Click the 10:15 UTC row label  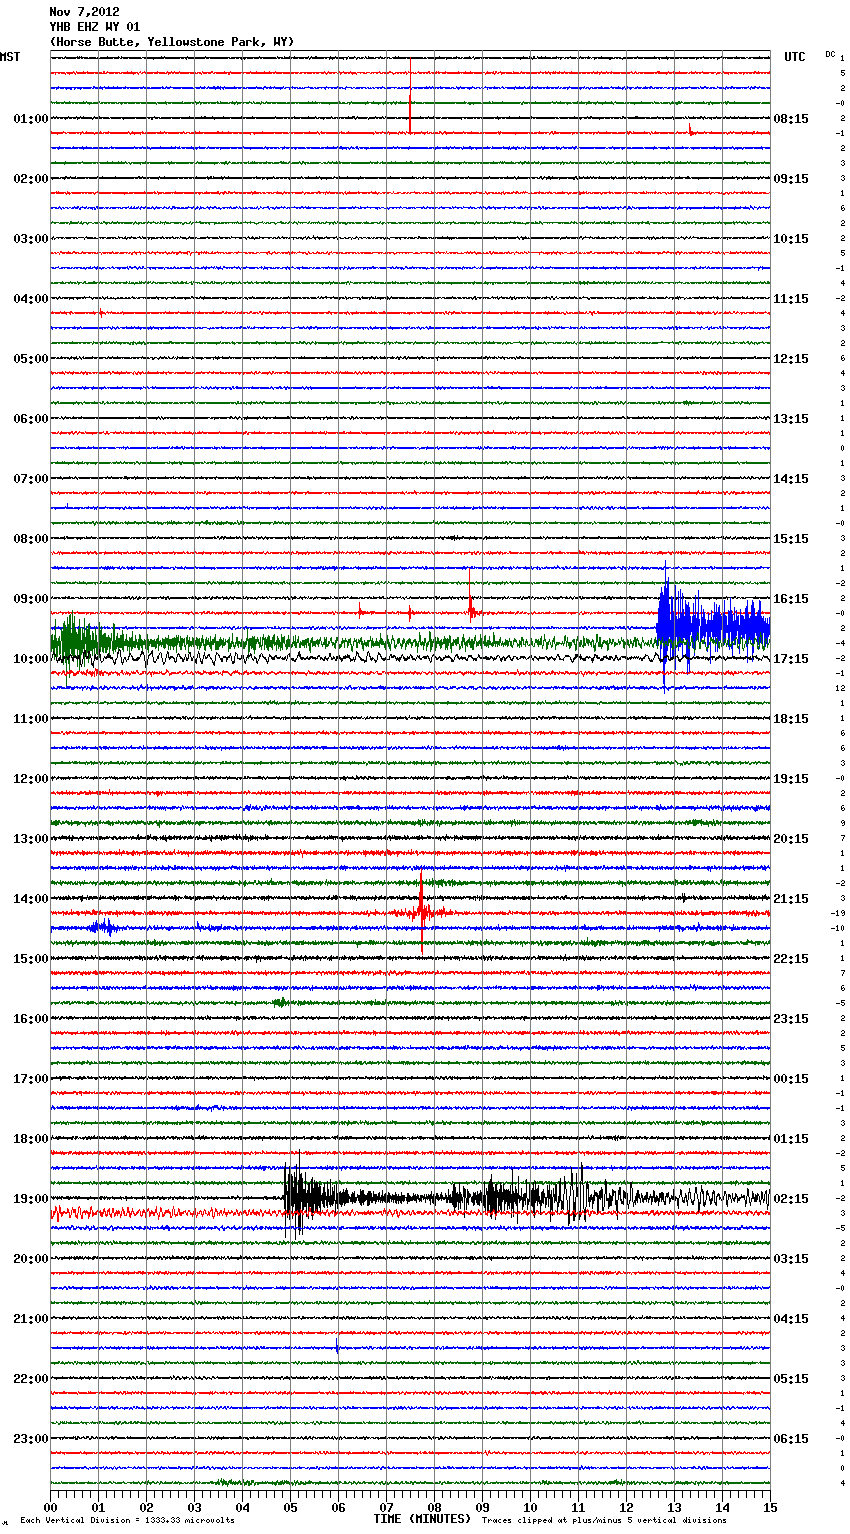coord(791,239)
